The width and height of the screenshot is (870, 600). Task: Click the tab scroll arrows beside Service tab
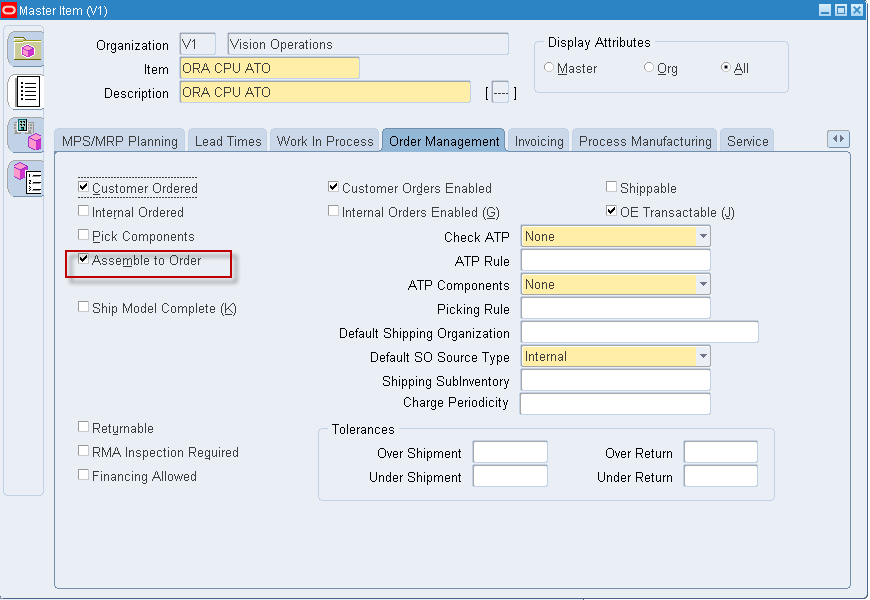click(838, 139)
